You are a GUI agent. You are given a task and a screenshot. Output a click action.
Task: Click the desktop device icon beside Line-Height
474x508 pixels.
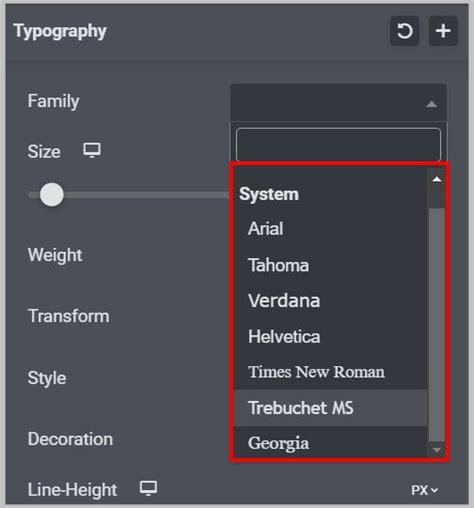(x=148, y=489)
